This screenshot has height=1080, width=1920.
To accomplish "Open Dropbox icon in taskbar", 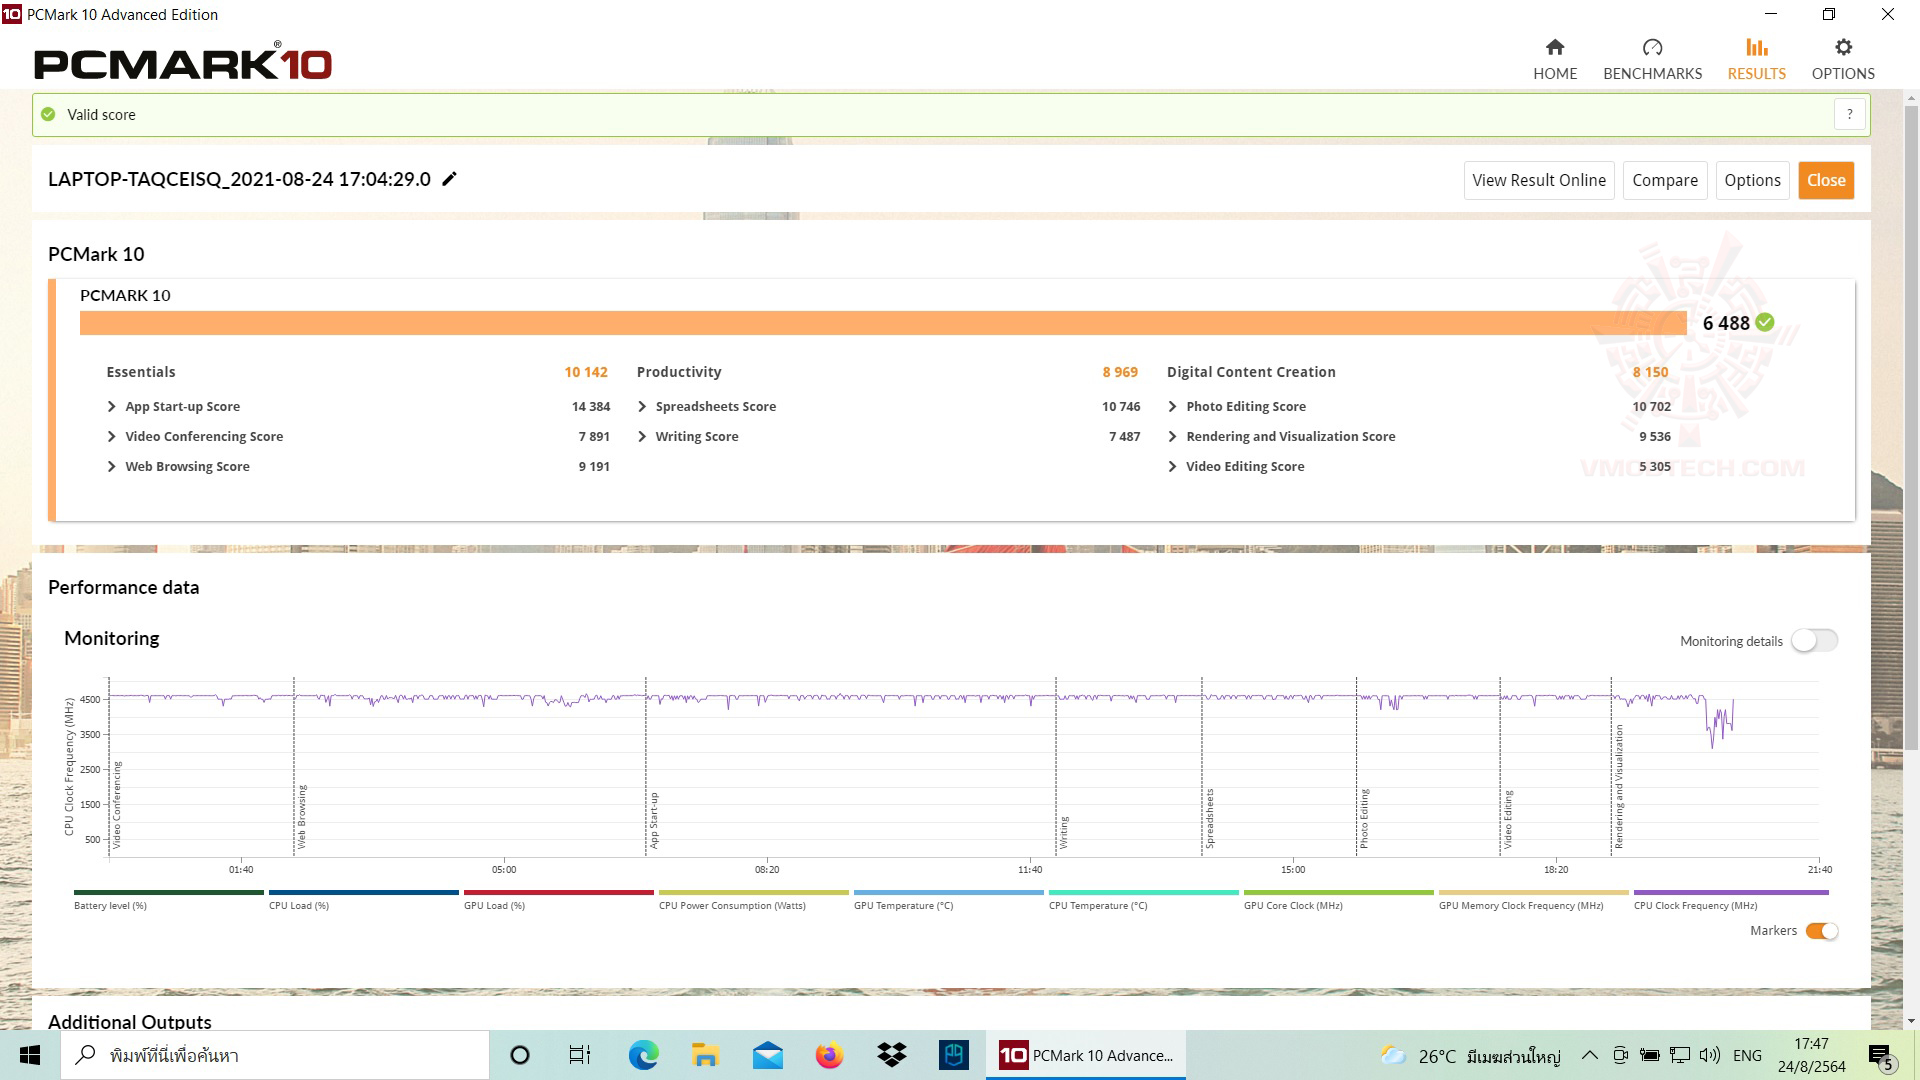I will pyautogui.click(x=891, y=1055).
